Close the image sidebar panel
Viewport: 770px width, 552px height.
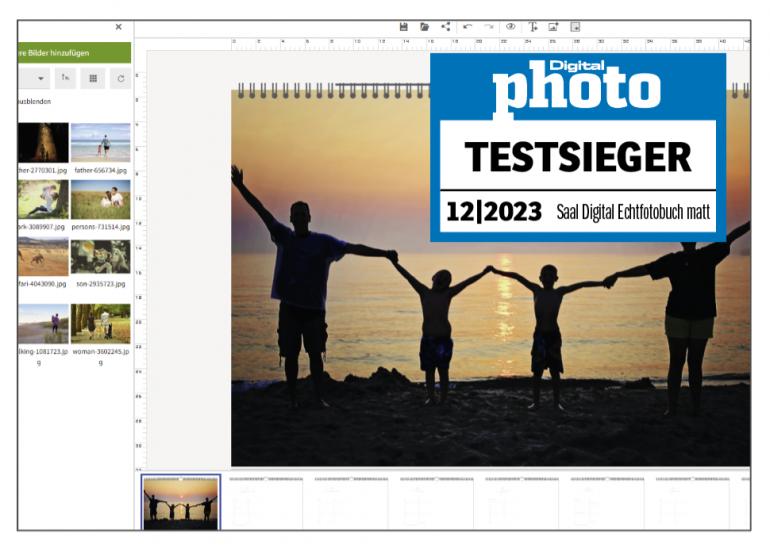click(x=118, y=27)
